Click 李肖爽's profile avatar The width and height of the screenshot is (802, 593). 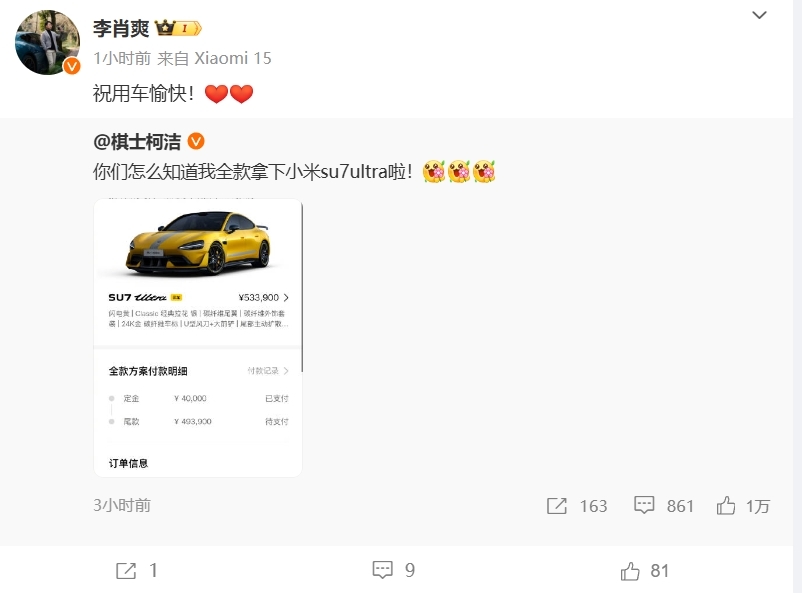pyautogui.click(x=48, y=42)
